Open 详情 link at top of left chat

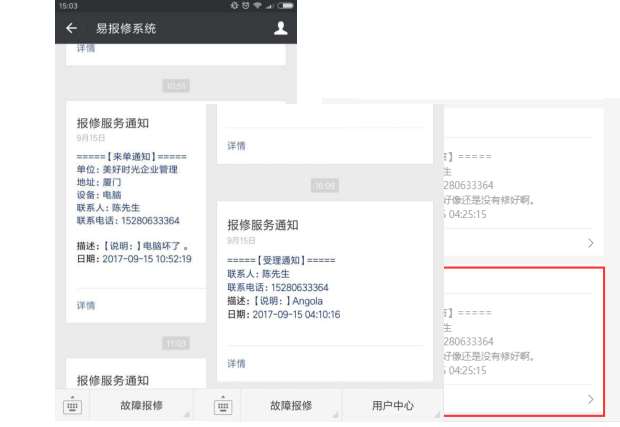[x=86, y=49]
